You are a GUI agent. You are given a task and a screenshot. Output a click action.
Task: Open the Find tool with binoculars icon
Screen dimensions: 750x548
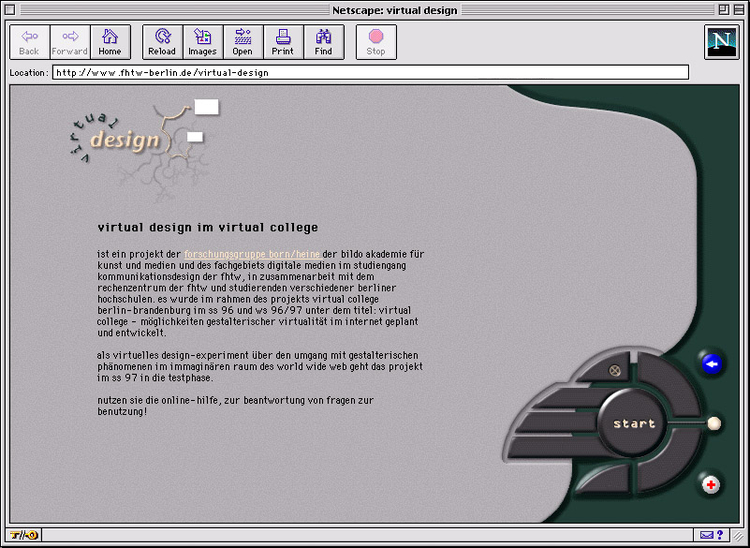[323, 42]
